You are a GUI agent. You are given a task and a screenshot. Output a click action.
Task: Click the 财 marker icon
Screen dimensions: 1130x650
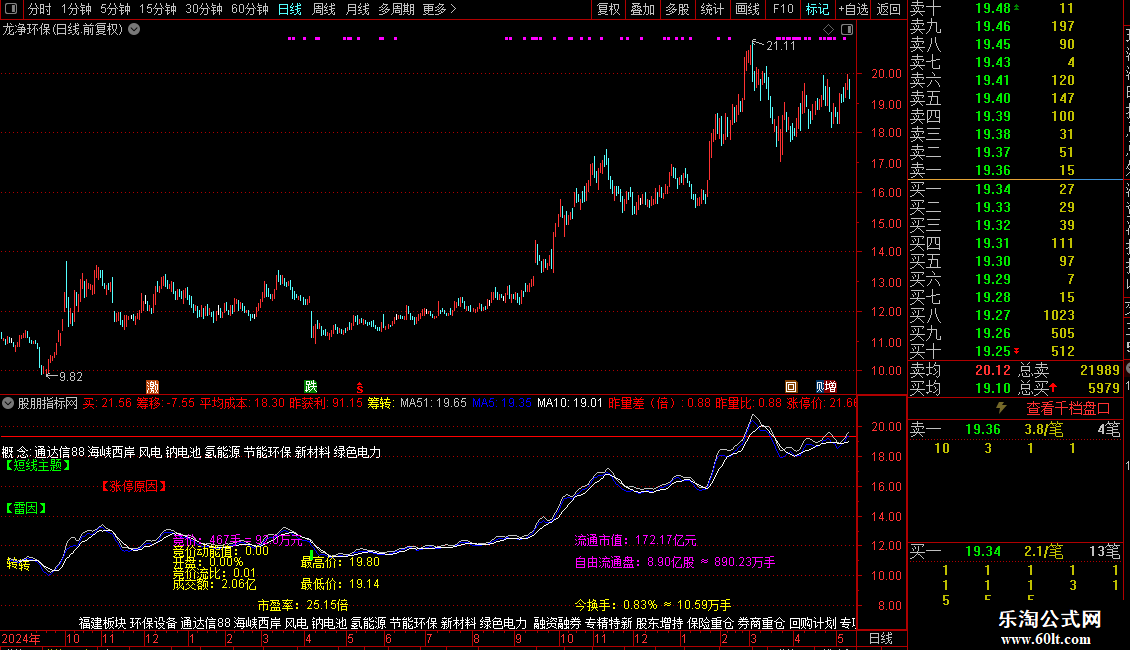point(819,387)
